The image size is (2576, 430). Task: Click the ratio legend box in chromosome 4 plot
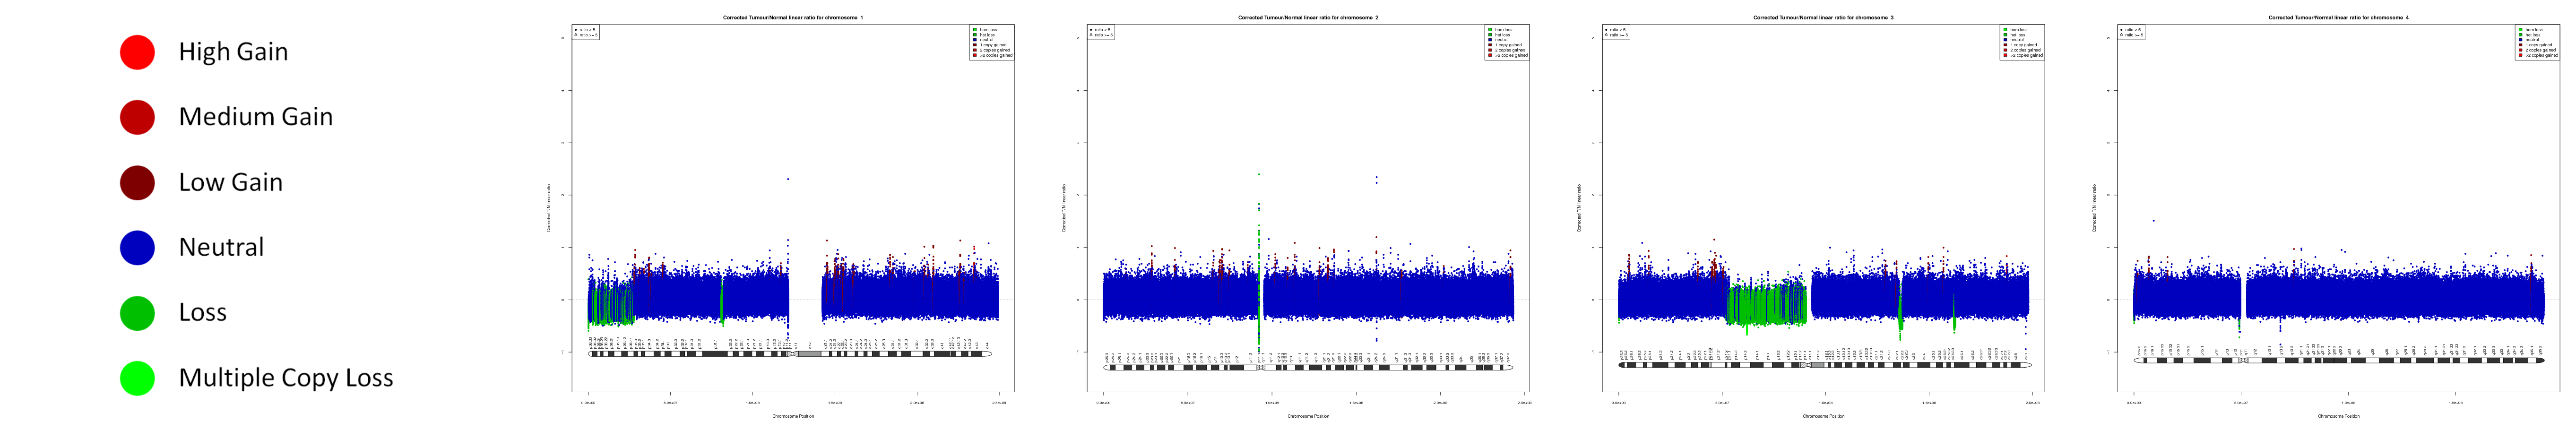coord(2131,32)
